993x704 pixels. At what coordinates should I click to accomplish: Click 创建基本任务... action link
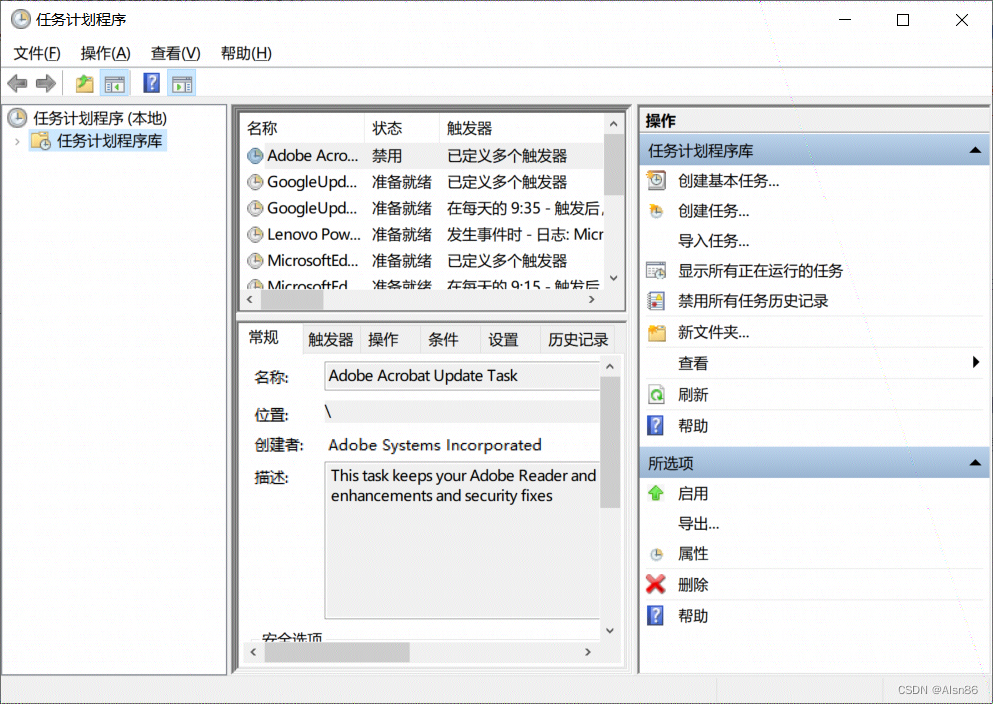728,181
